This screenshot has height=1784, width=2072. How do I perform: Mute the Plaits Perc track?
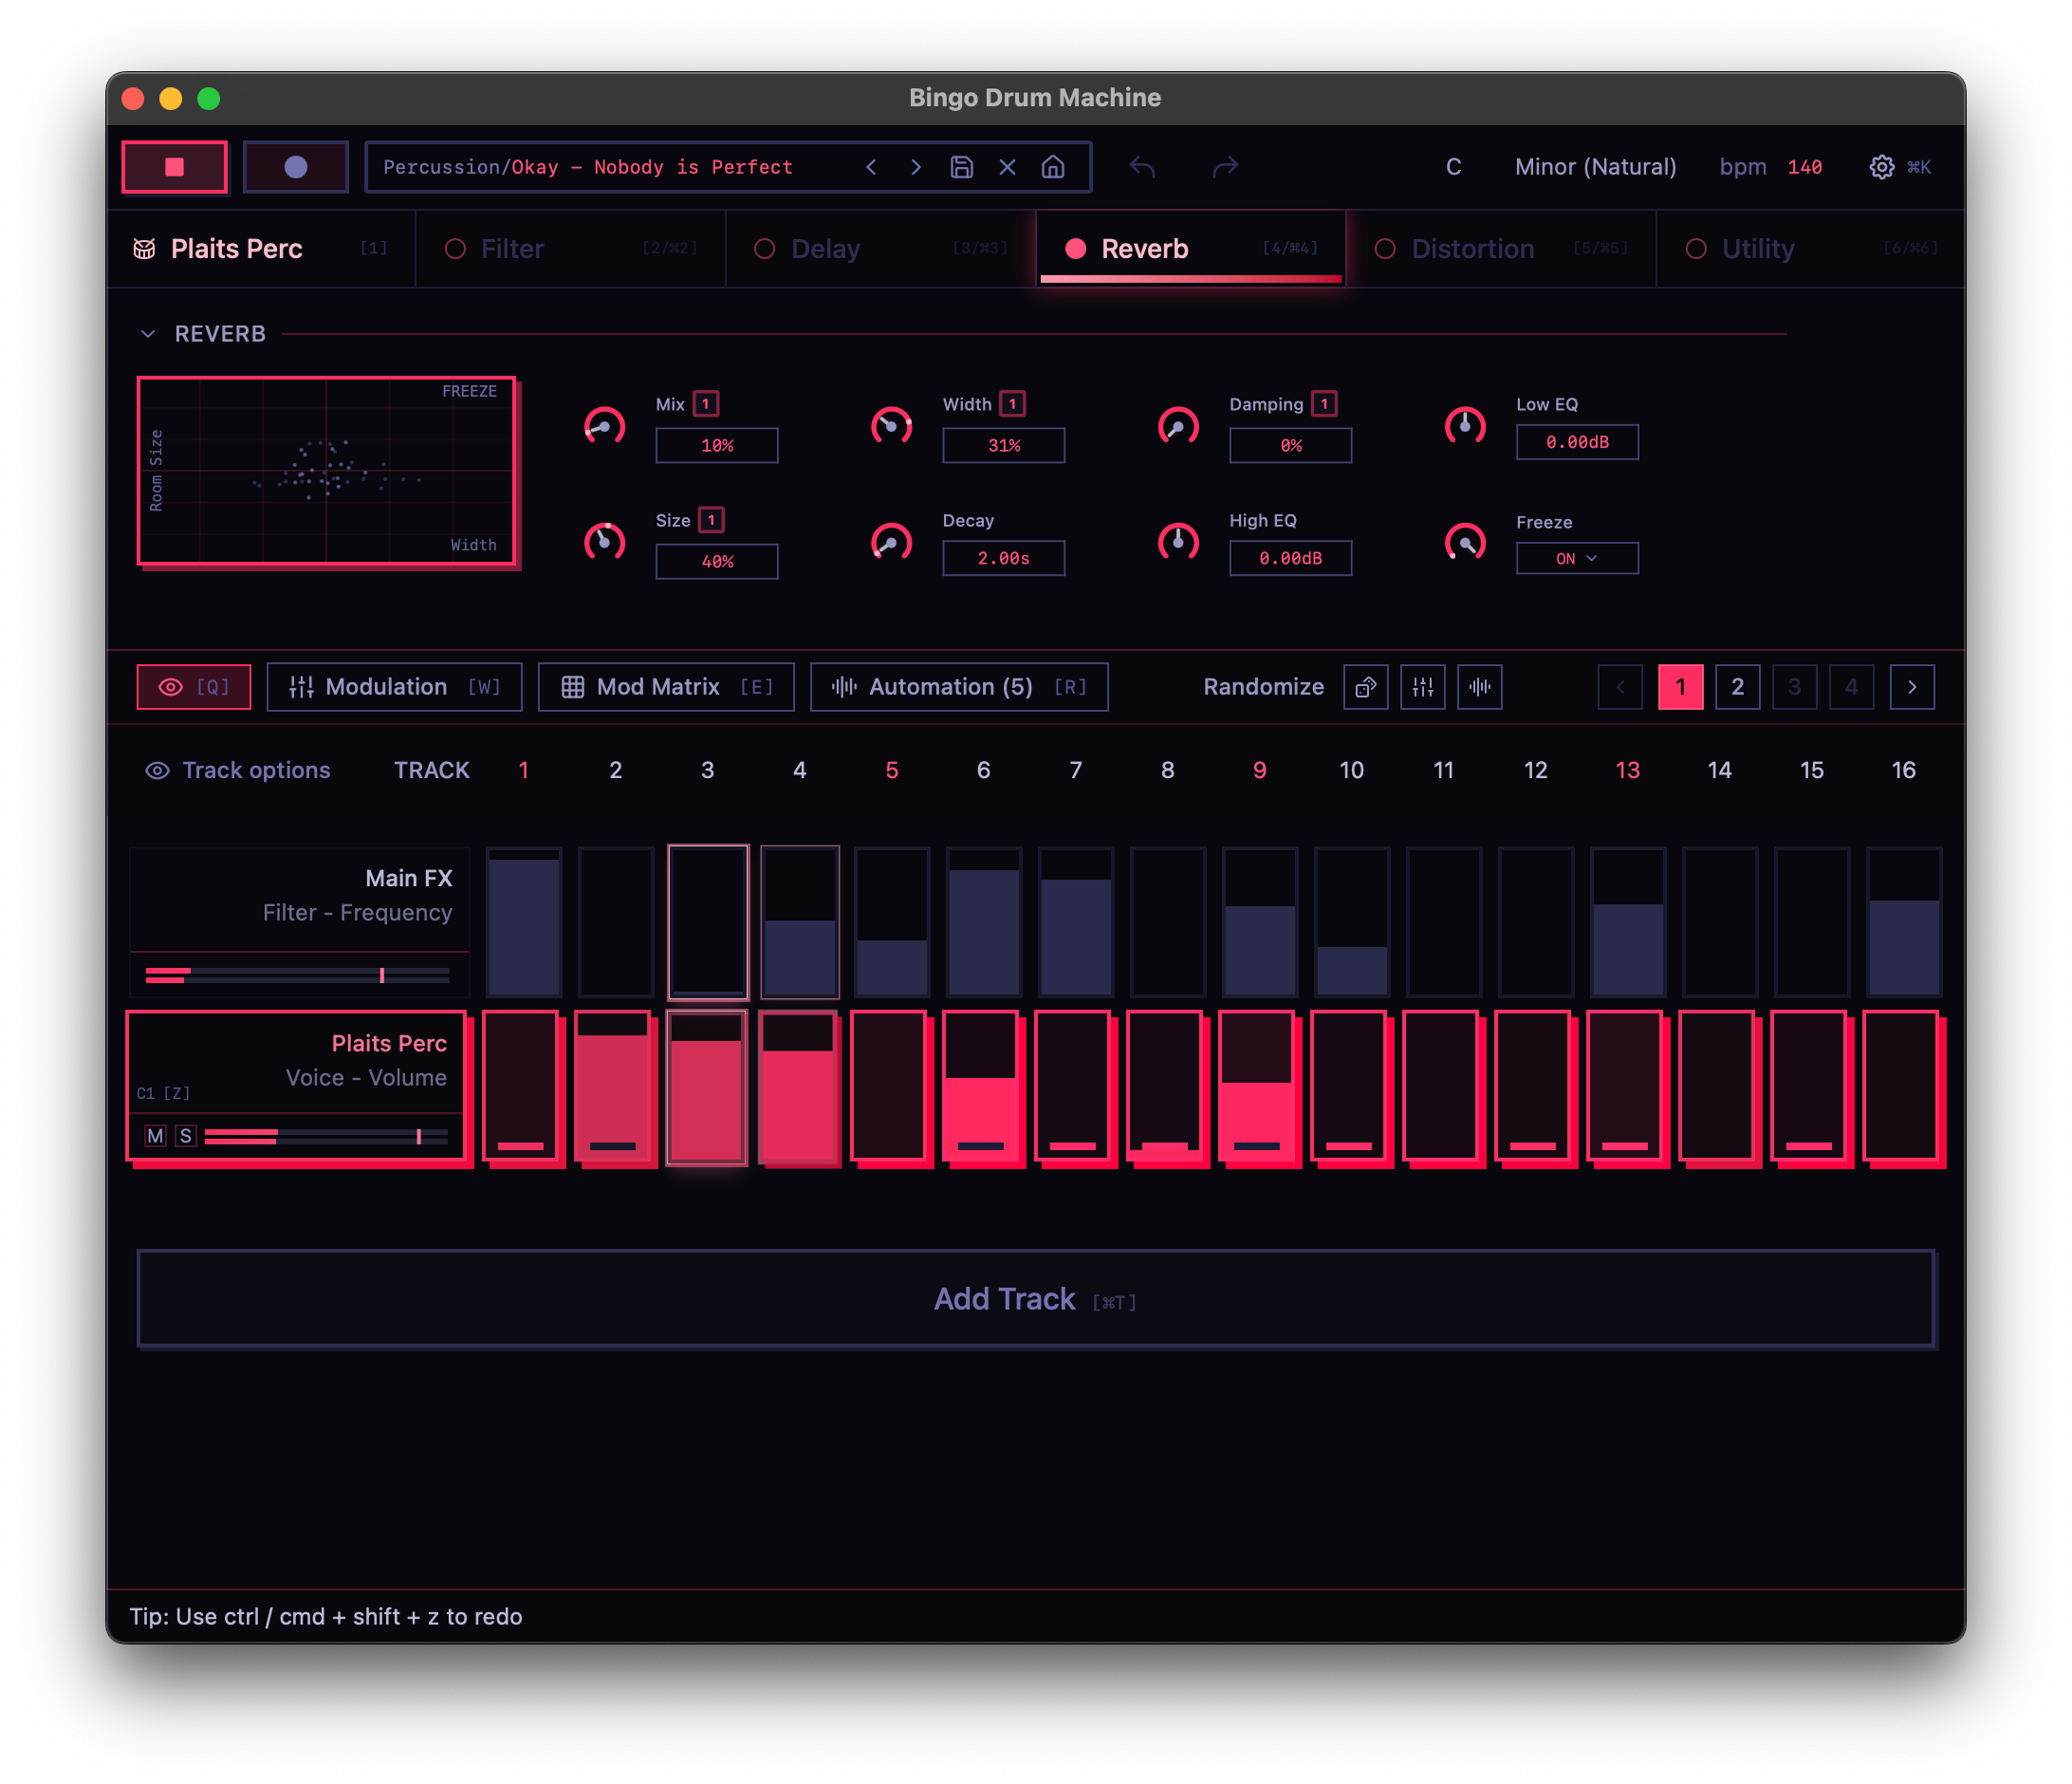pos(155,1136)
